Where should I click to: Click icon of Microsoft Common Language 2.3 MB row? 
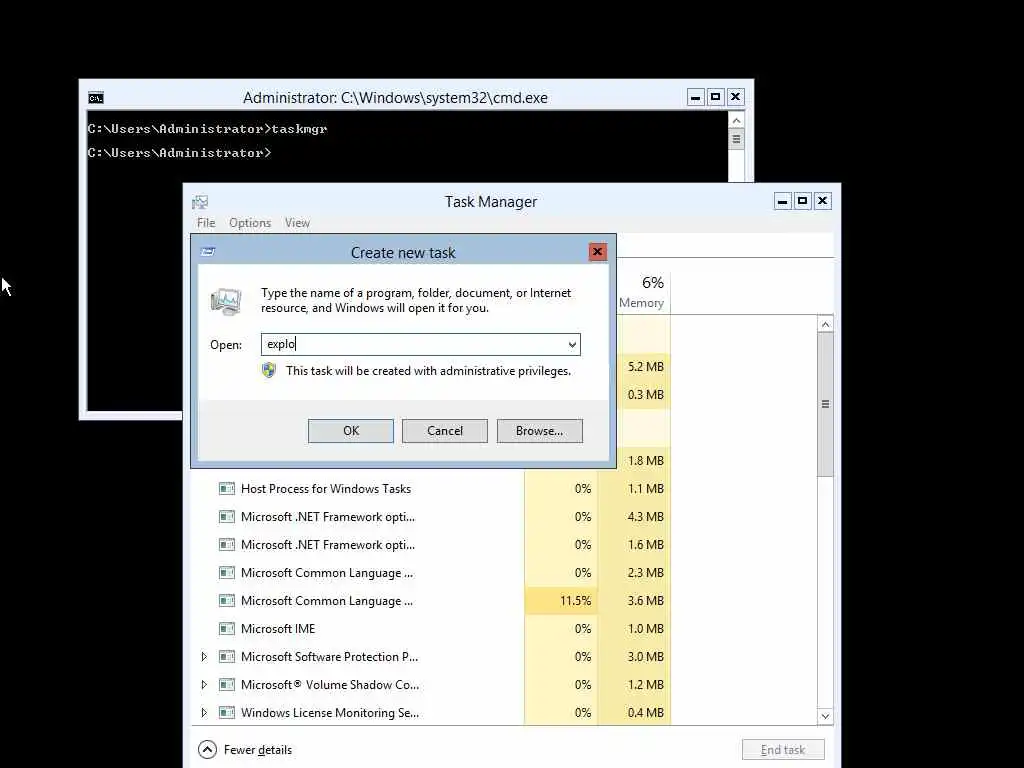point(227,573)
